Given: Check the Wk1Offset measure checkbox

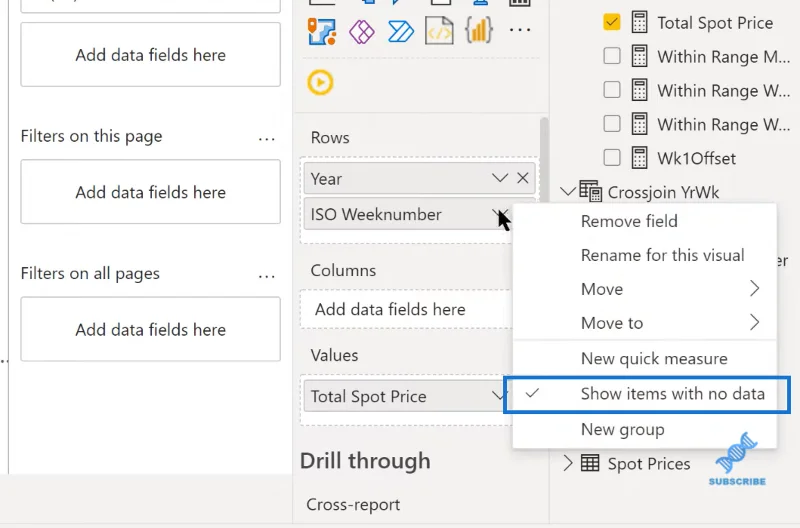Looking at the screenshot, I should click(612, 157).
